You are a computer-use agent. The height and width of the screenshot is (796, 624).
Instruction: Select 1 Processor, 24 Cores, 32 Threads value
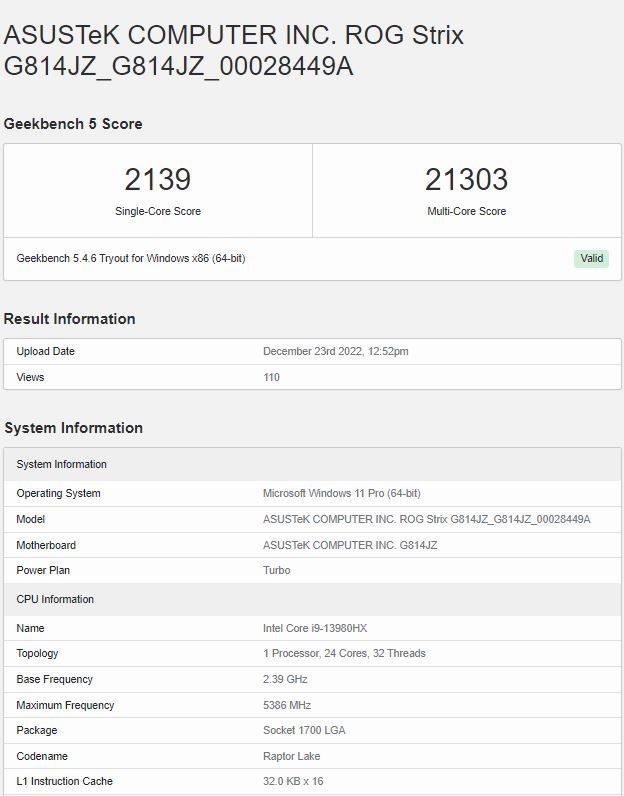pyautogui.click(x=344, y=653)
